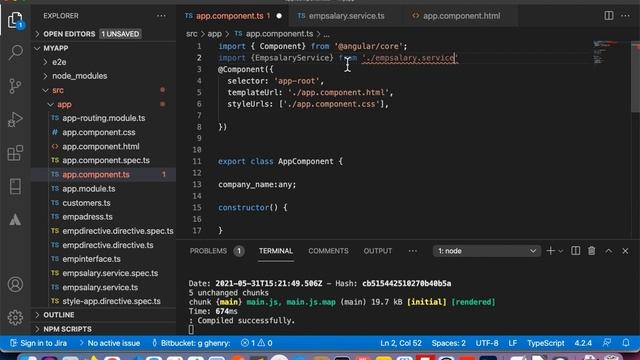
Task: Create a new terminal with plus icon
Action: 550,251
